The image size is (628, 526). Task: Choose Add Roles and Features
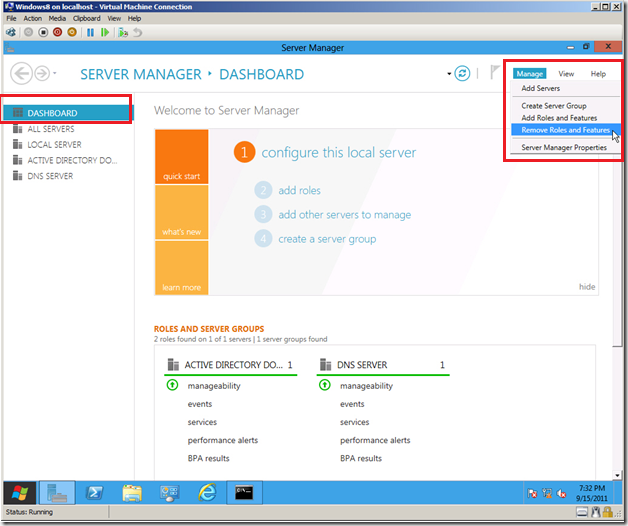pos(566,118)
